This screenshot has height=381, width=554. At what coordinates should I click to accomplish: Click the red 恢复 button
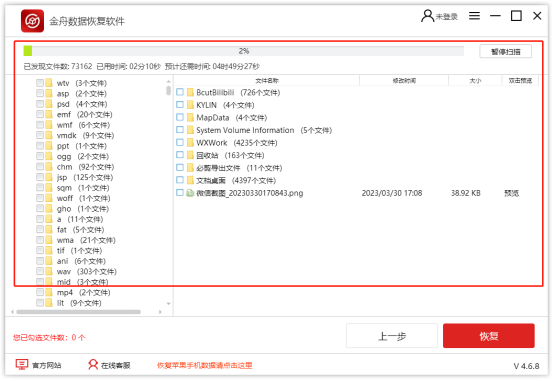pos(489,336)
